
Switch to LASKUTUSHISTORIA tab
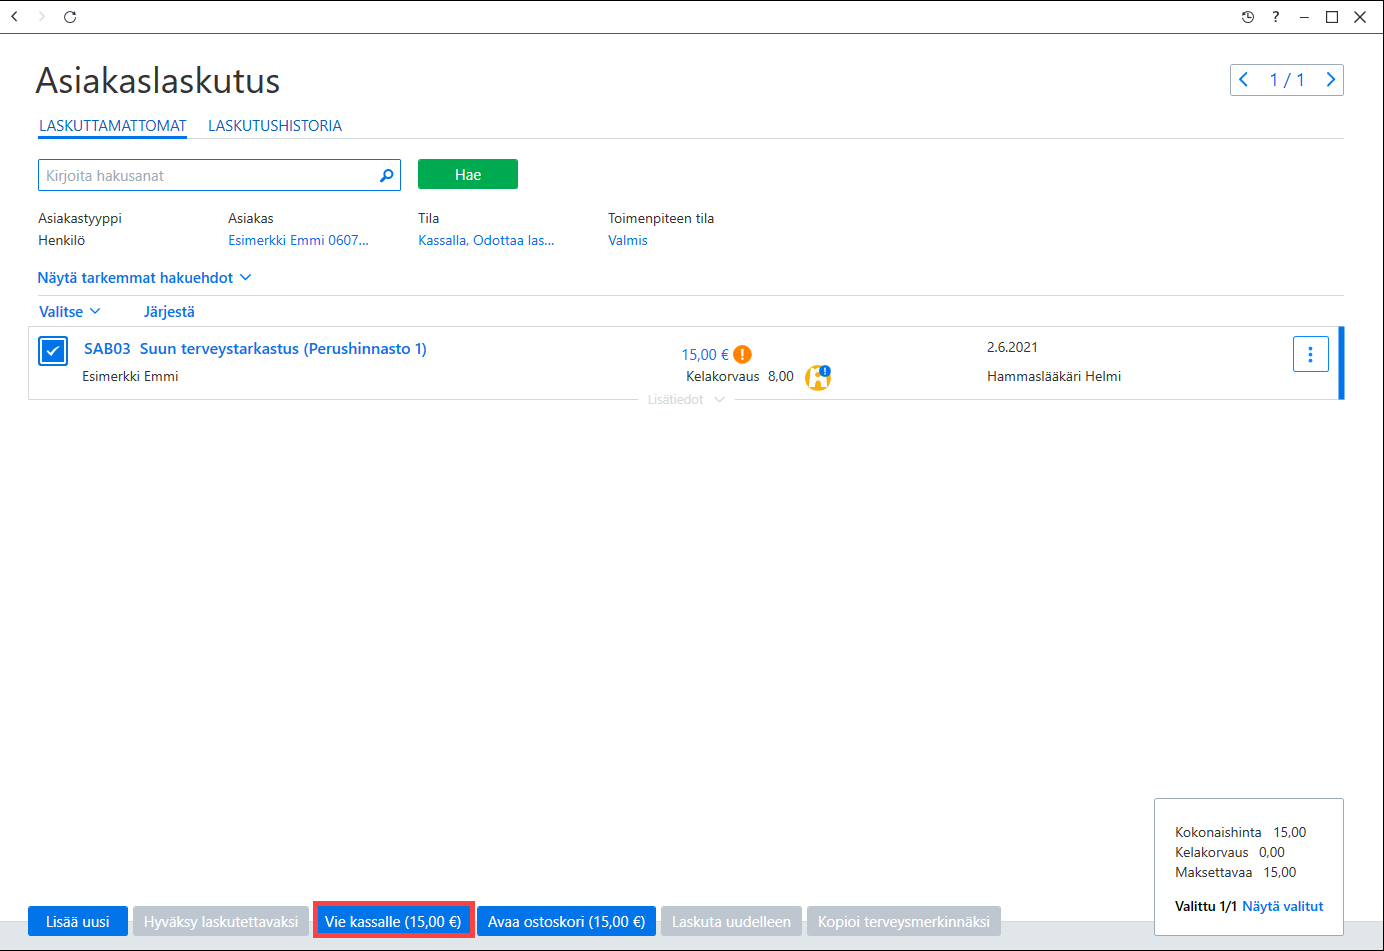275,126
